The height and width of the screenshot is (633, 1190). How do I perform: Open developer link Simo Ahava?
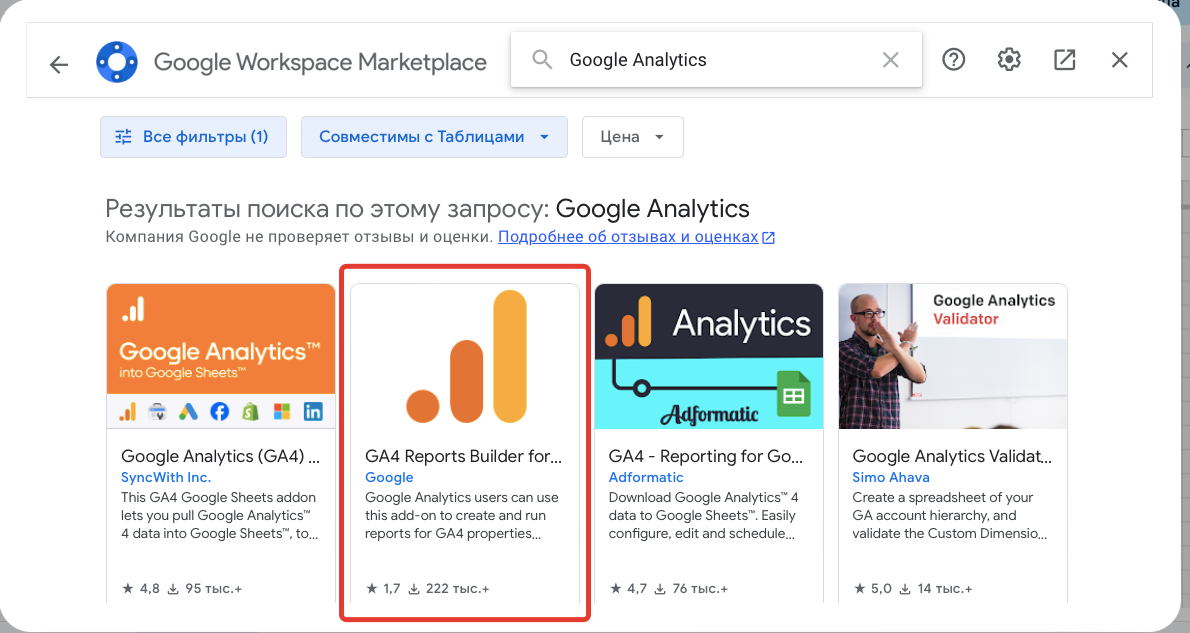pos(890,477)
